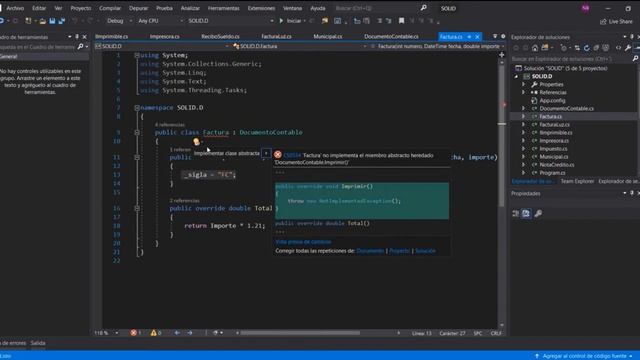This screenshot has height=360, width=640.
Task: Collapse the class Factura code block
Action: pyautogui.click(x=137, y=133)
